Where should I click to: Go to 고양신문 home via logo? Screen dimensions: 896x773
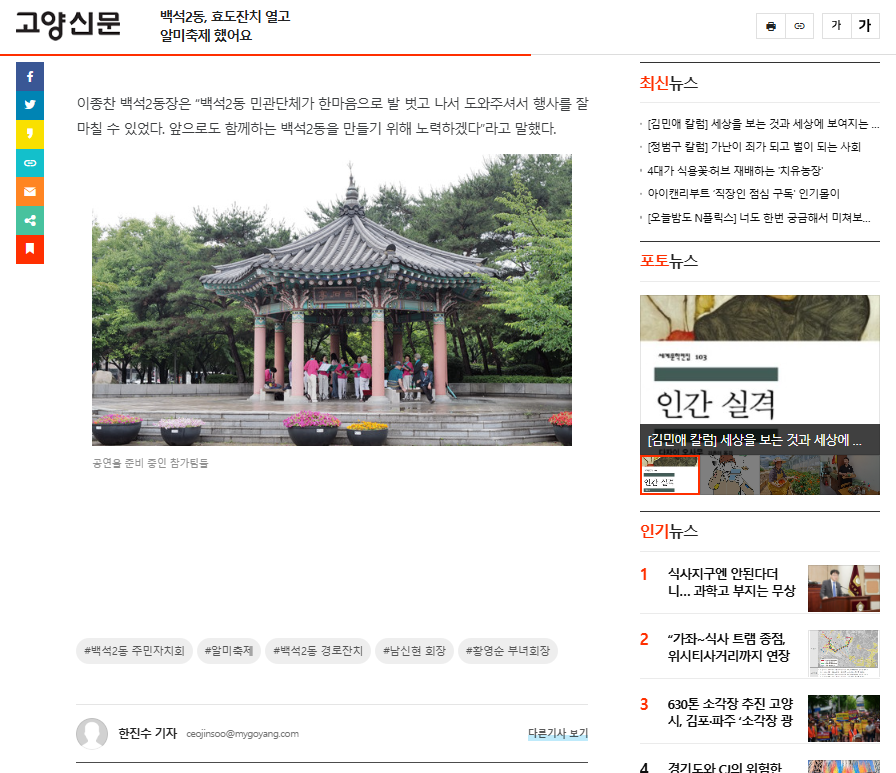point(68,25)
